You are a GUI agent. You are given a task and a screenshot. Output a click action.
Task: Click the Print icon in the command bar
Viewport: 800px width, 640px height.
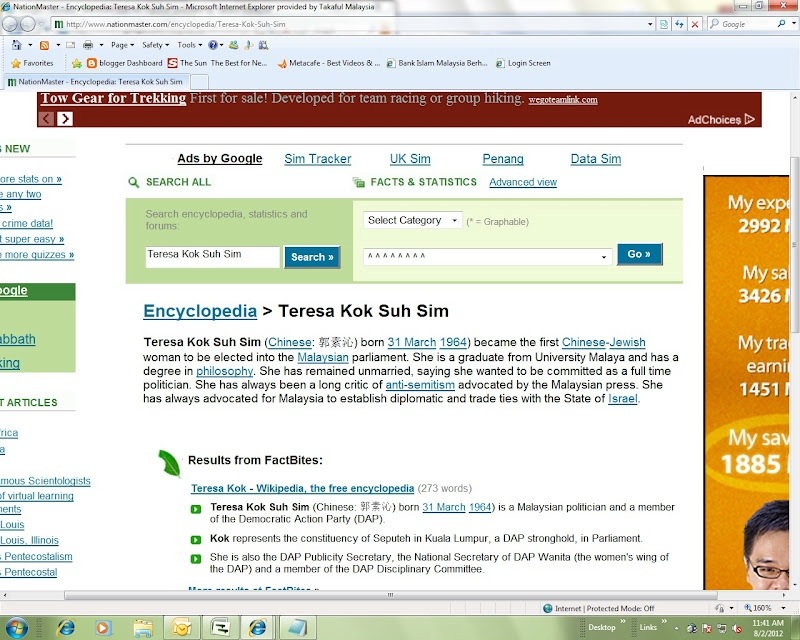pyautogui.click(x=88, y=45)
